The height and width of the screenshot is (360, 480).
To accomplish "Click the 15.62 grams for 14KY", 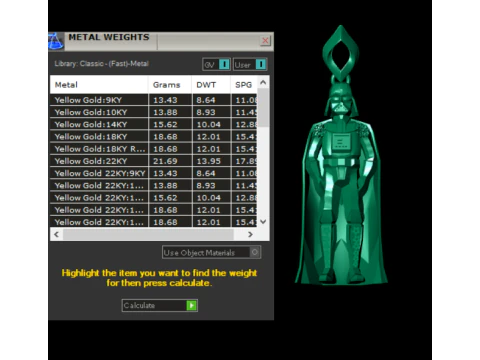I will coord(165,124).
